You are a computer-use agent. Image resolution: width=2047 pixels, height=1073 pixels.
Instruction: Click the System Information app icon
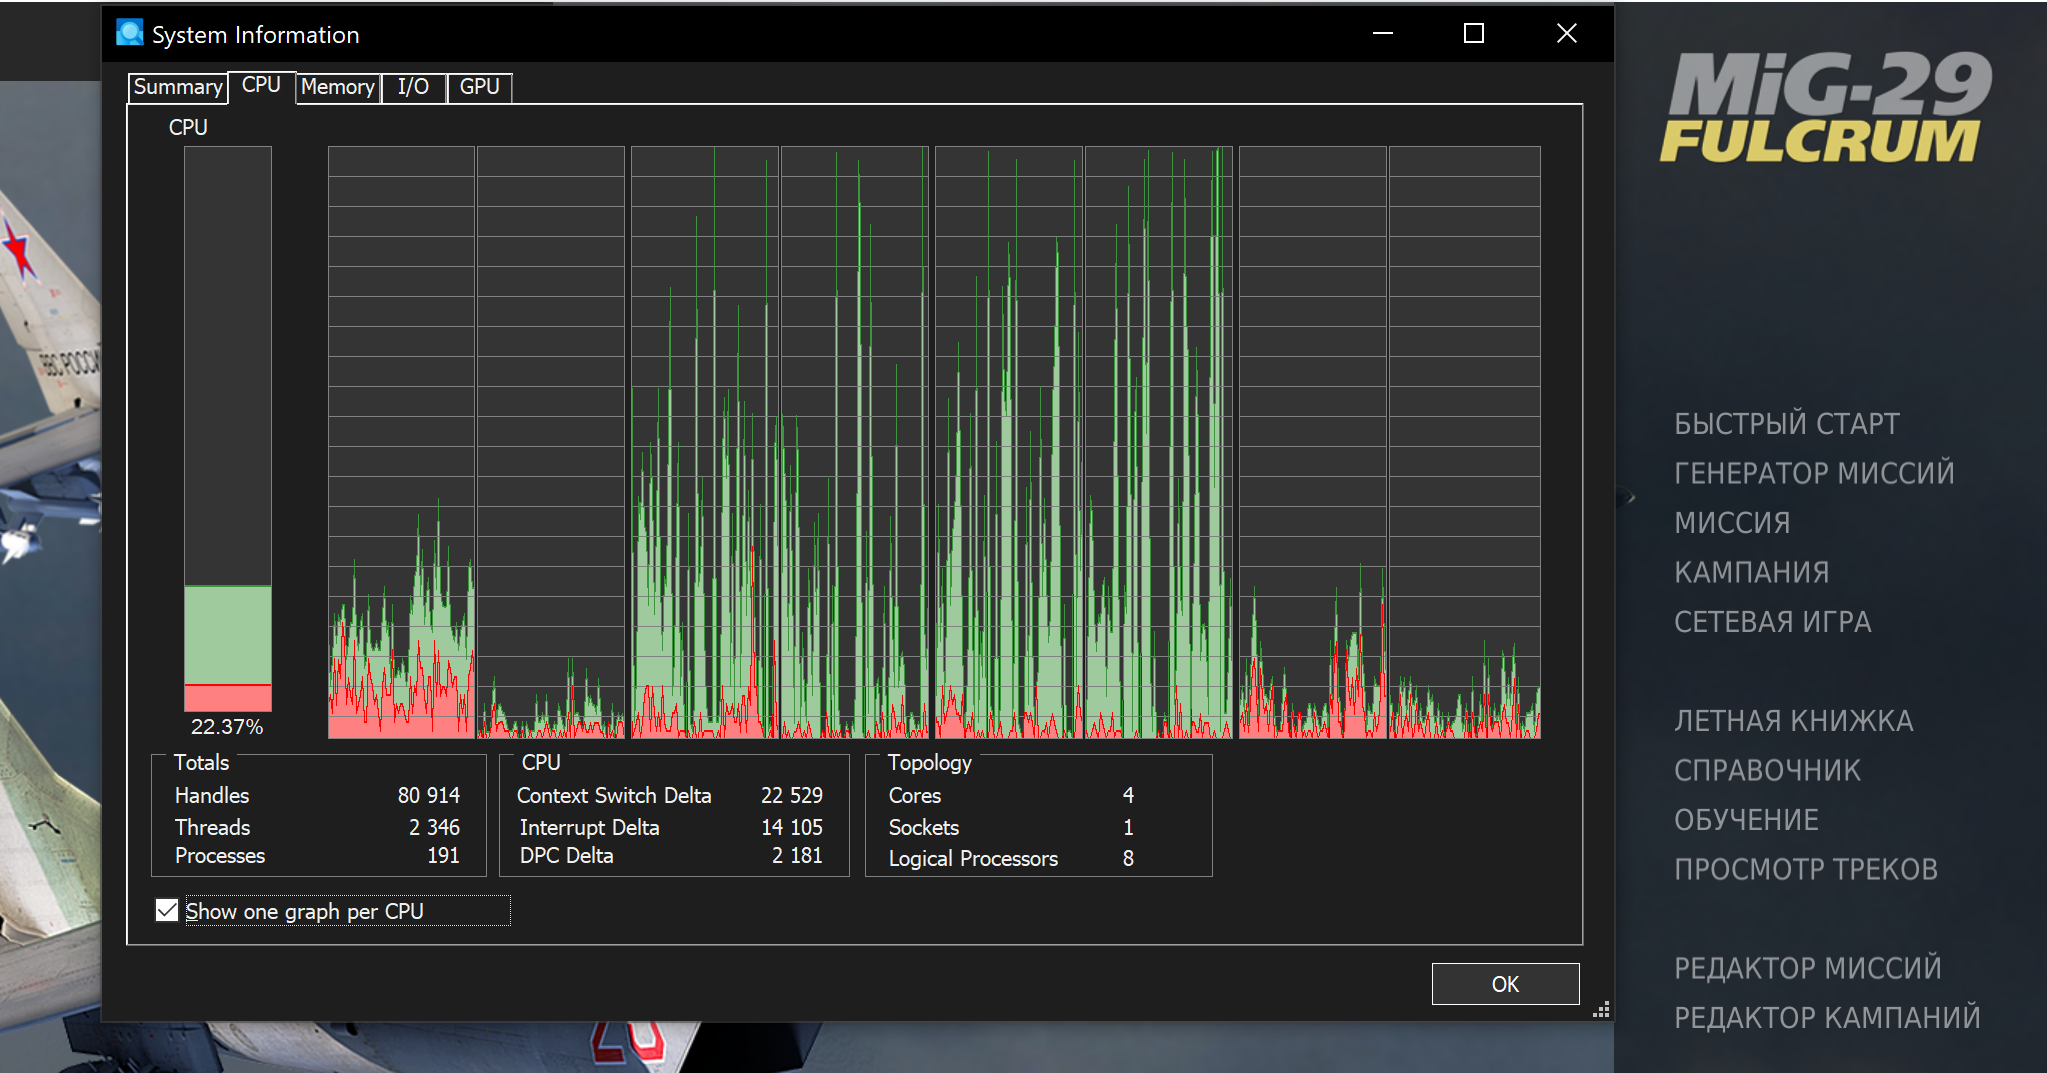point(129,33)
